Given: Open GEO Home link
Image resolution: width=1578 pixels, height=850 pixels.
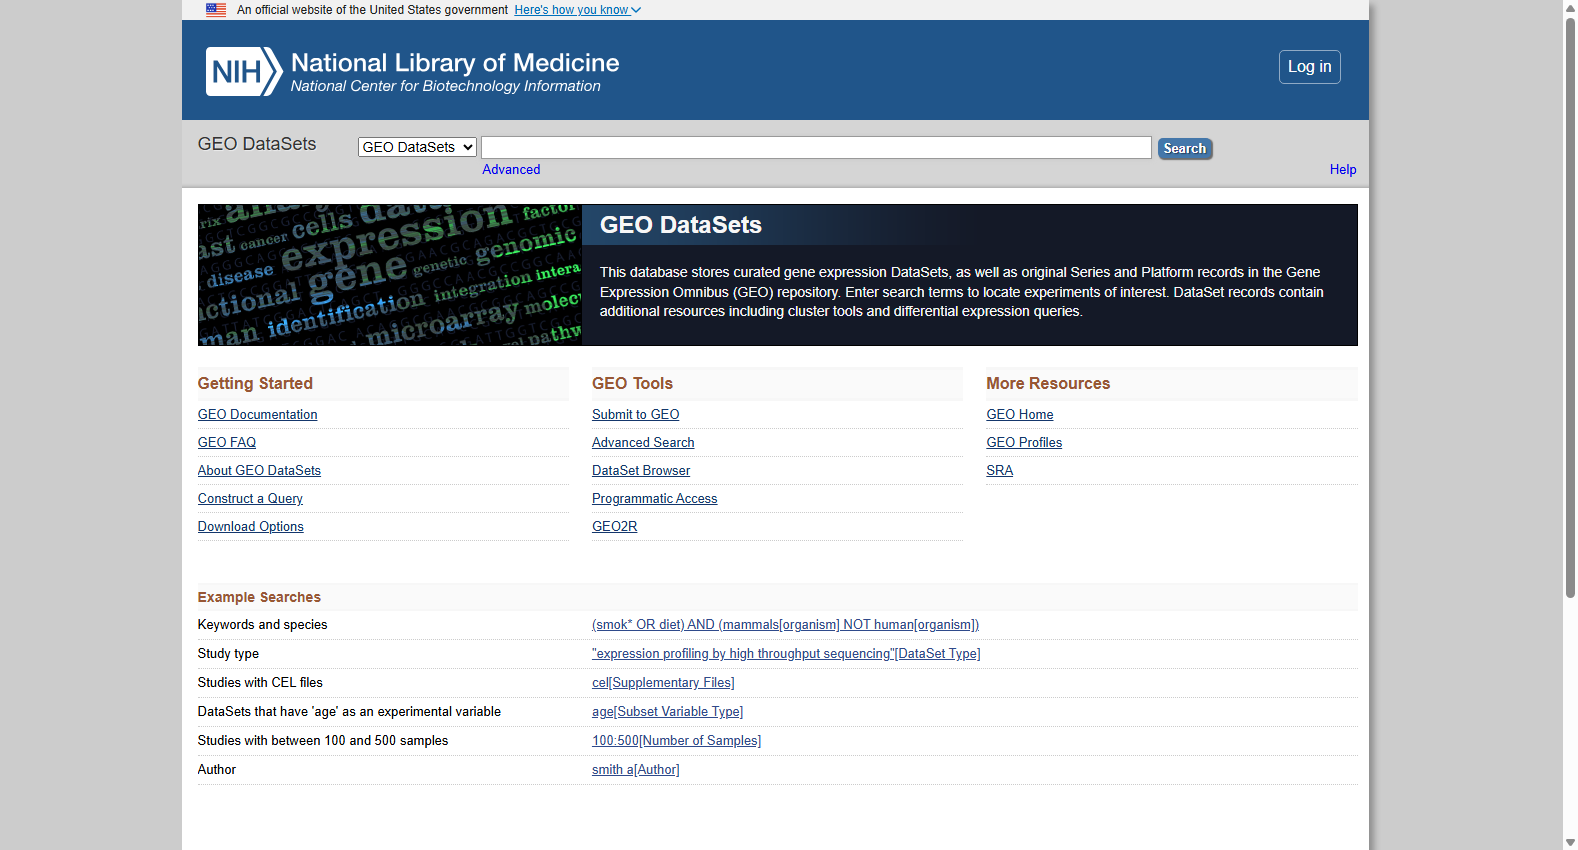Looking at the screenshot, I should 1019,415.
